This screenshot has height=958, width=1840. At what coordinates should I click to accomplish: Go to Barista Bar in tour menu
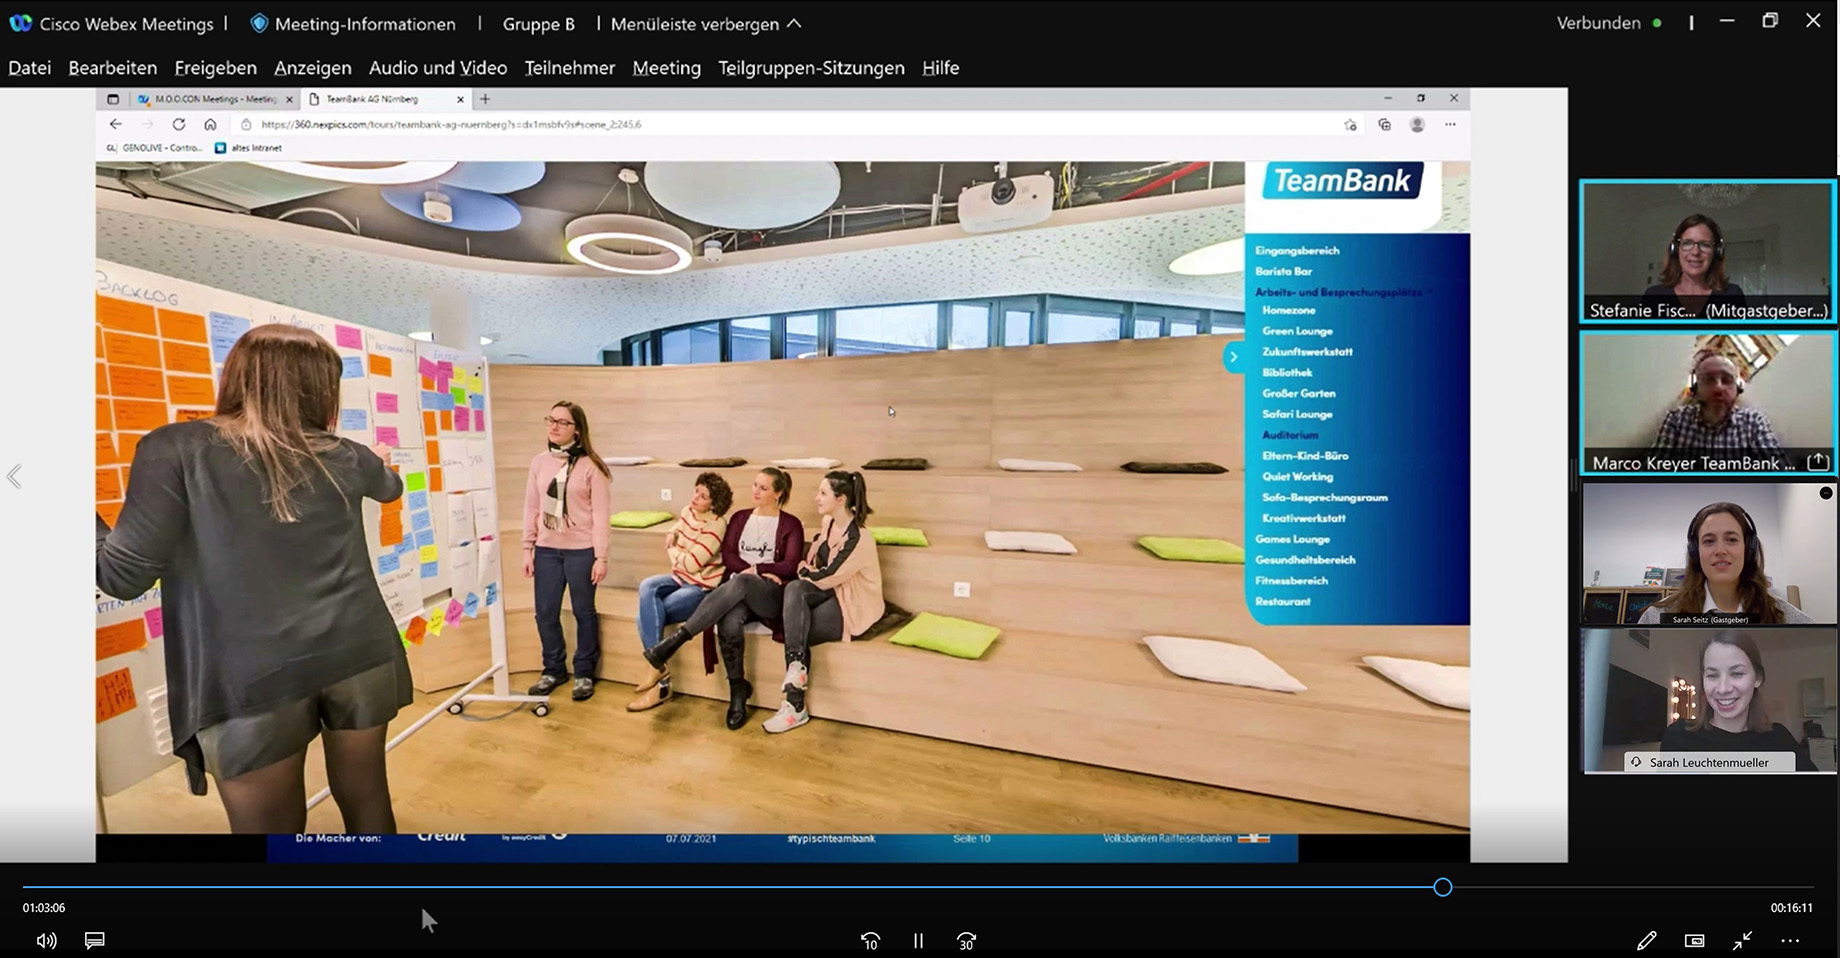point(1284,272)
